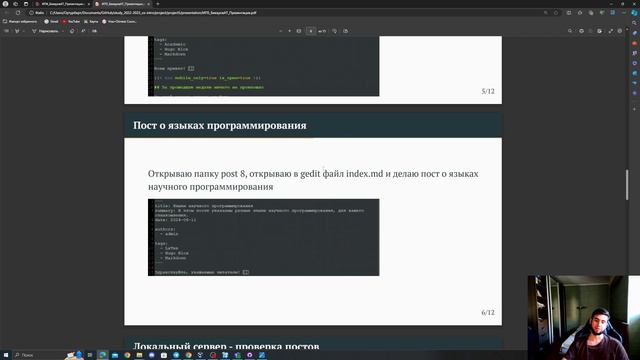Viewport: 640px width, 360px height.
Task: Print the PDF using printer icon
Action: click(581, 31)
